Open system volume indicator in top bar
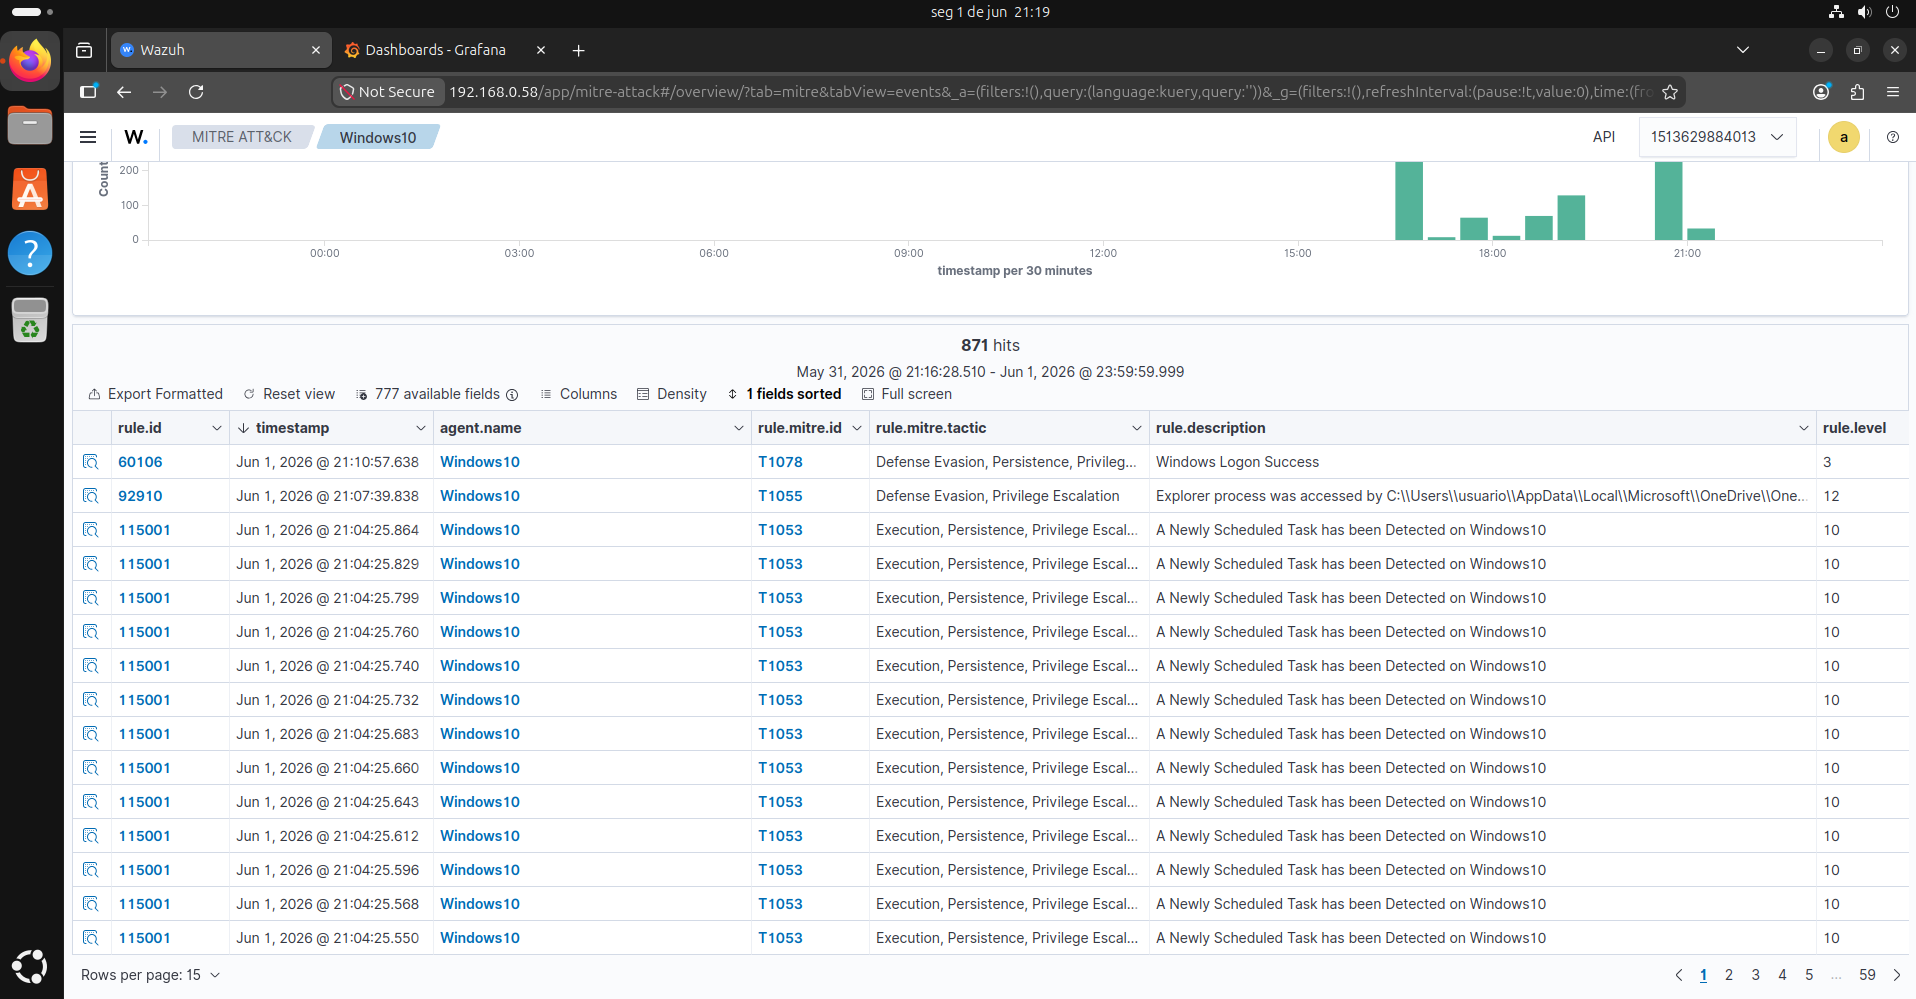The image size is (1916, 999). tap(1864, 12)
